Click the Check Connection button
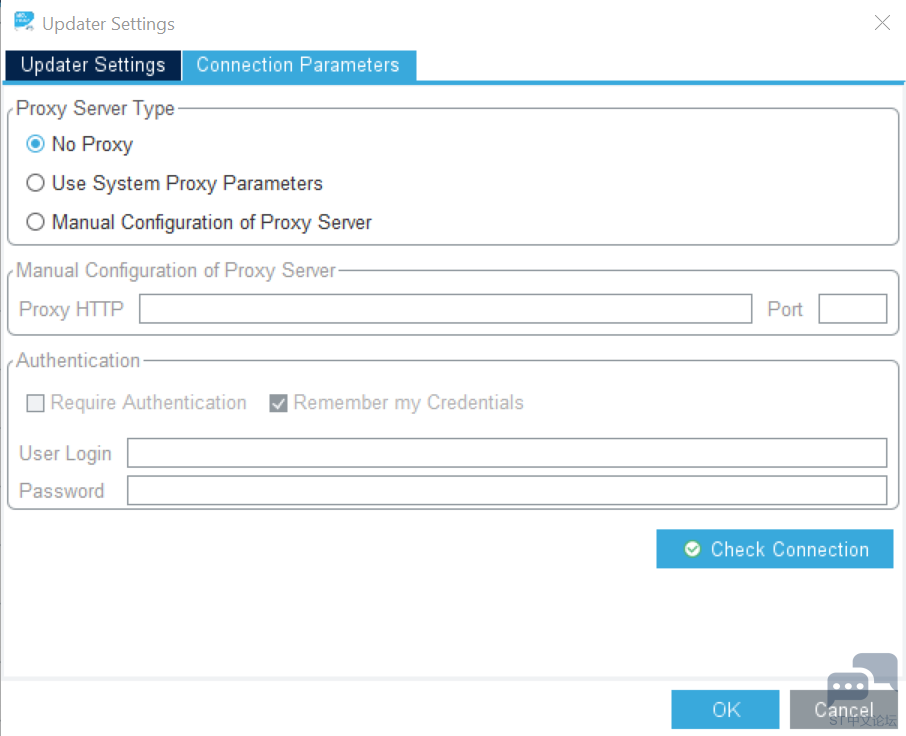This screenshot has width=906, height=736. point(774,549)
